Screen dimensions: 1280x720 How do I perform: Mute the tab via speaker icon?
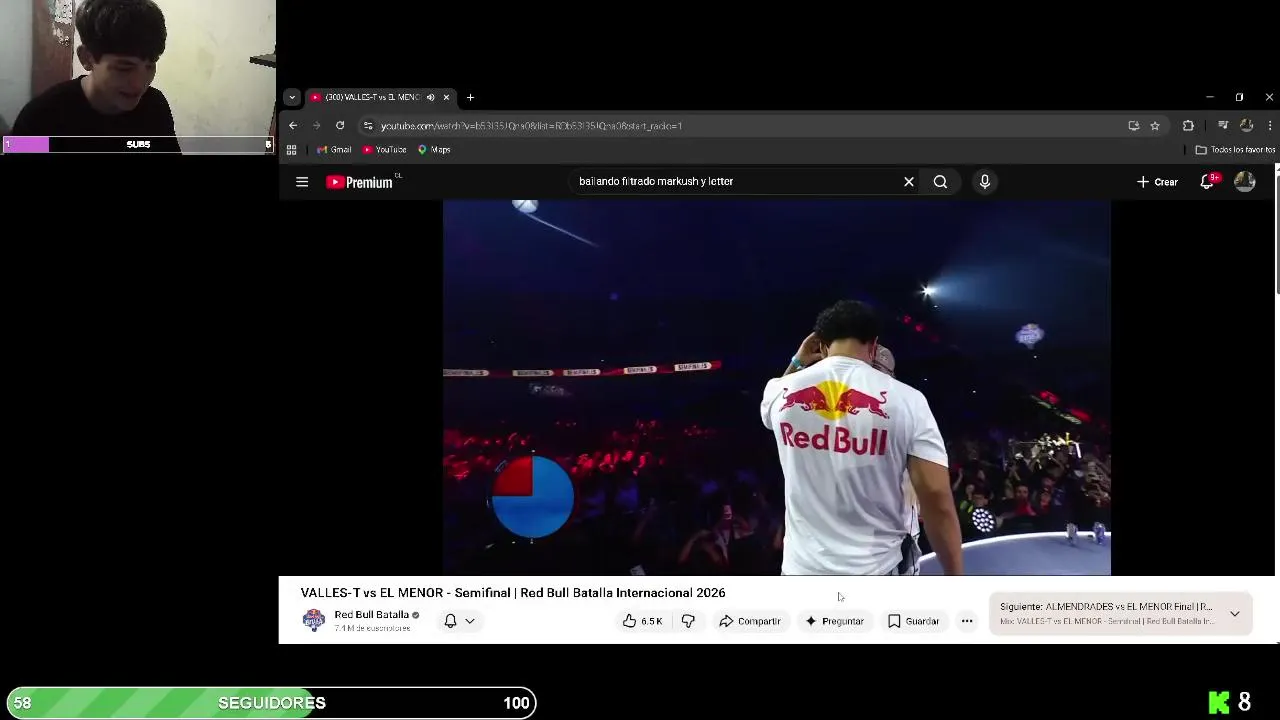coord(430,97)
